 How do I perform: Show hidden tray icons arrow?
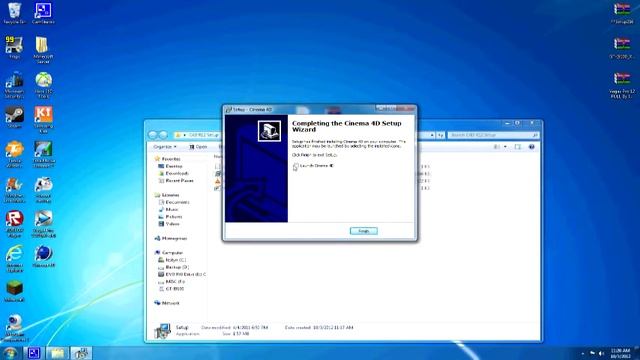[582, 353]
